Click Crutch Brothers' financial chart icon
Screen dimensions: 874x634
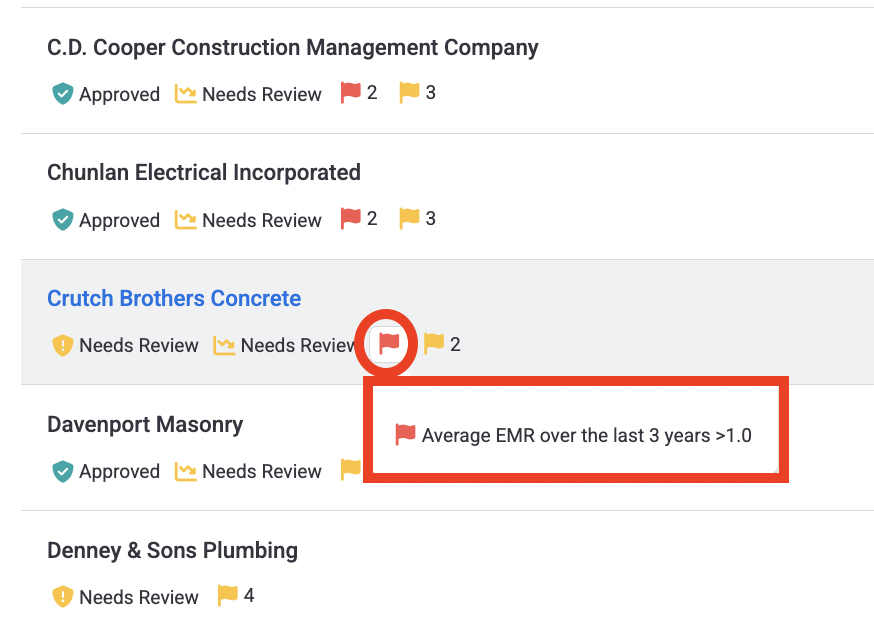click(224, 346)
